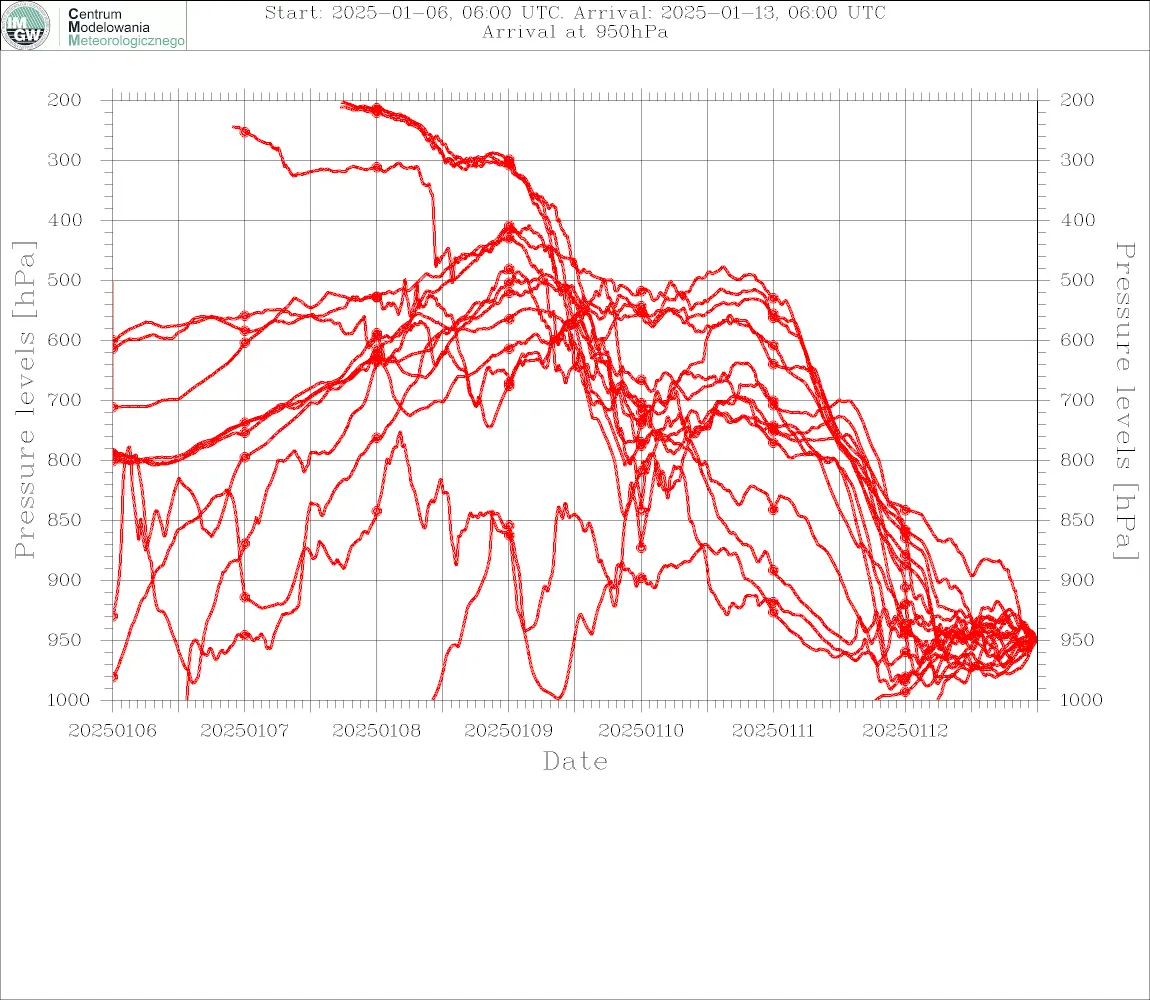Click the left axis 950 label
Viewport: 1150px width, 1000px height.
(x=65, y=640)
